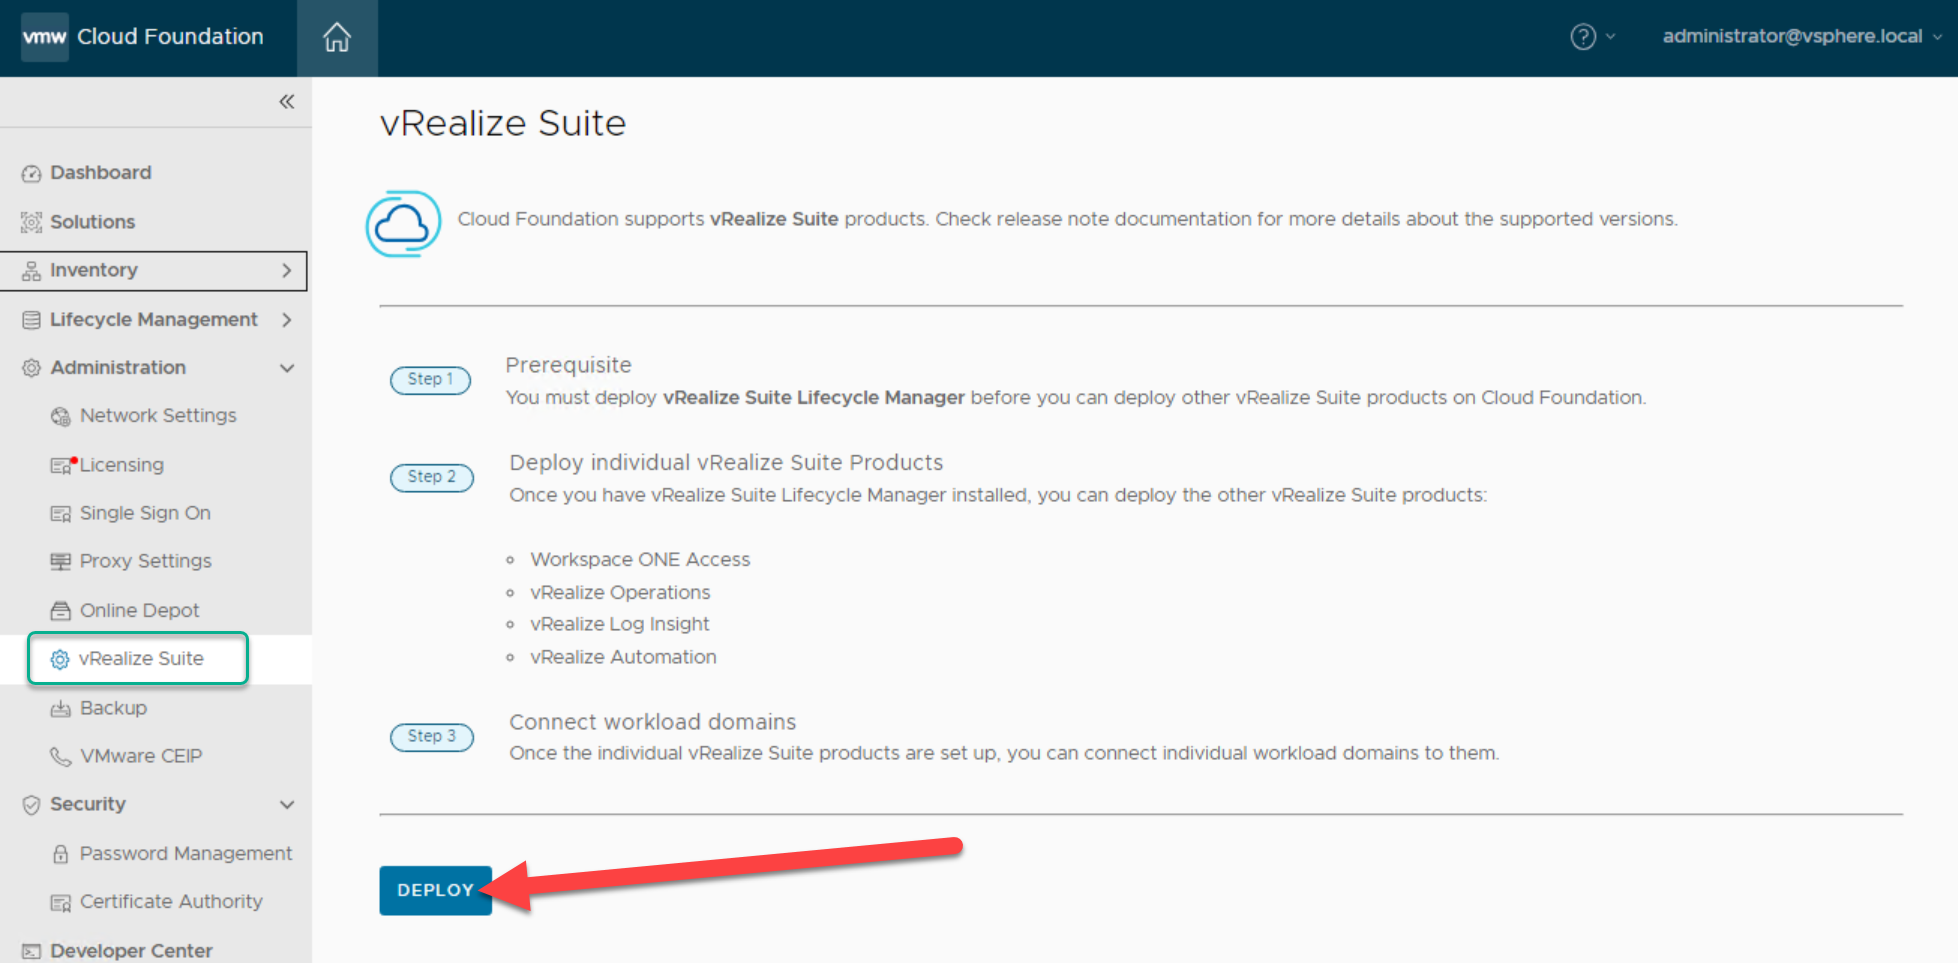Viewport: 1958px width, 963px height.
Task: Open the administrator@vsphere.local user menu
Action: 1802,37
